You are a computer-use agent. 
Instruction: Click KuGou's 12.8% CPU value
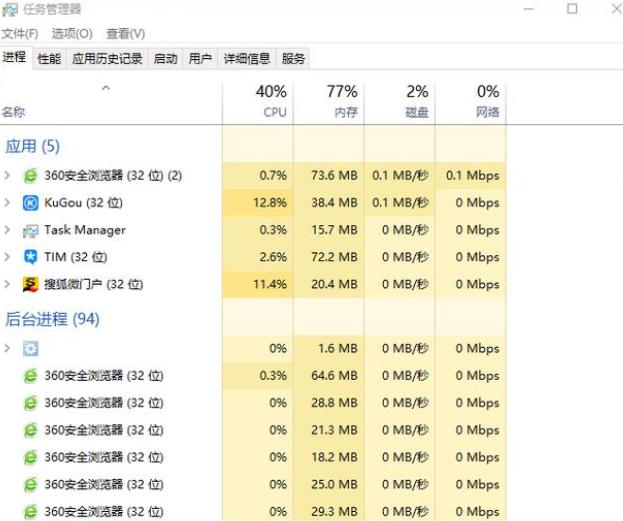(270, 203)
